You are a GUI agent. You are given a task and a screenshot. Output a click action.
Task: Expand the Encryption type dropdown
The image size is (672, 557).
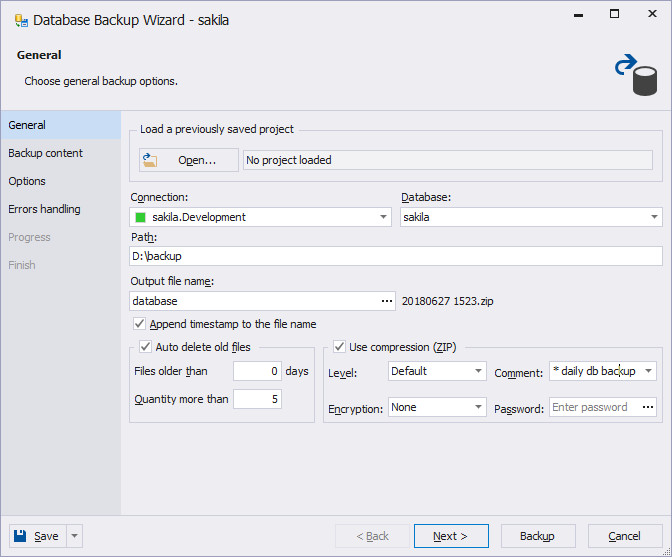click(x=478, y=407)
